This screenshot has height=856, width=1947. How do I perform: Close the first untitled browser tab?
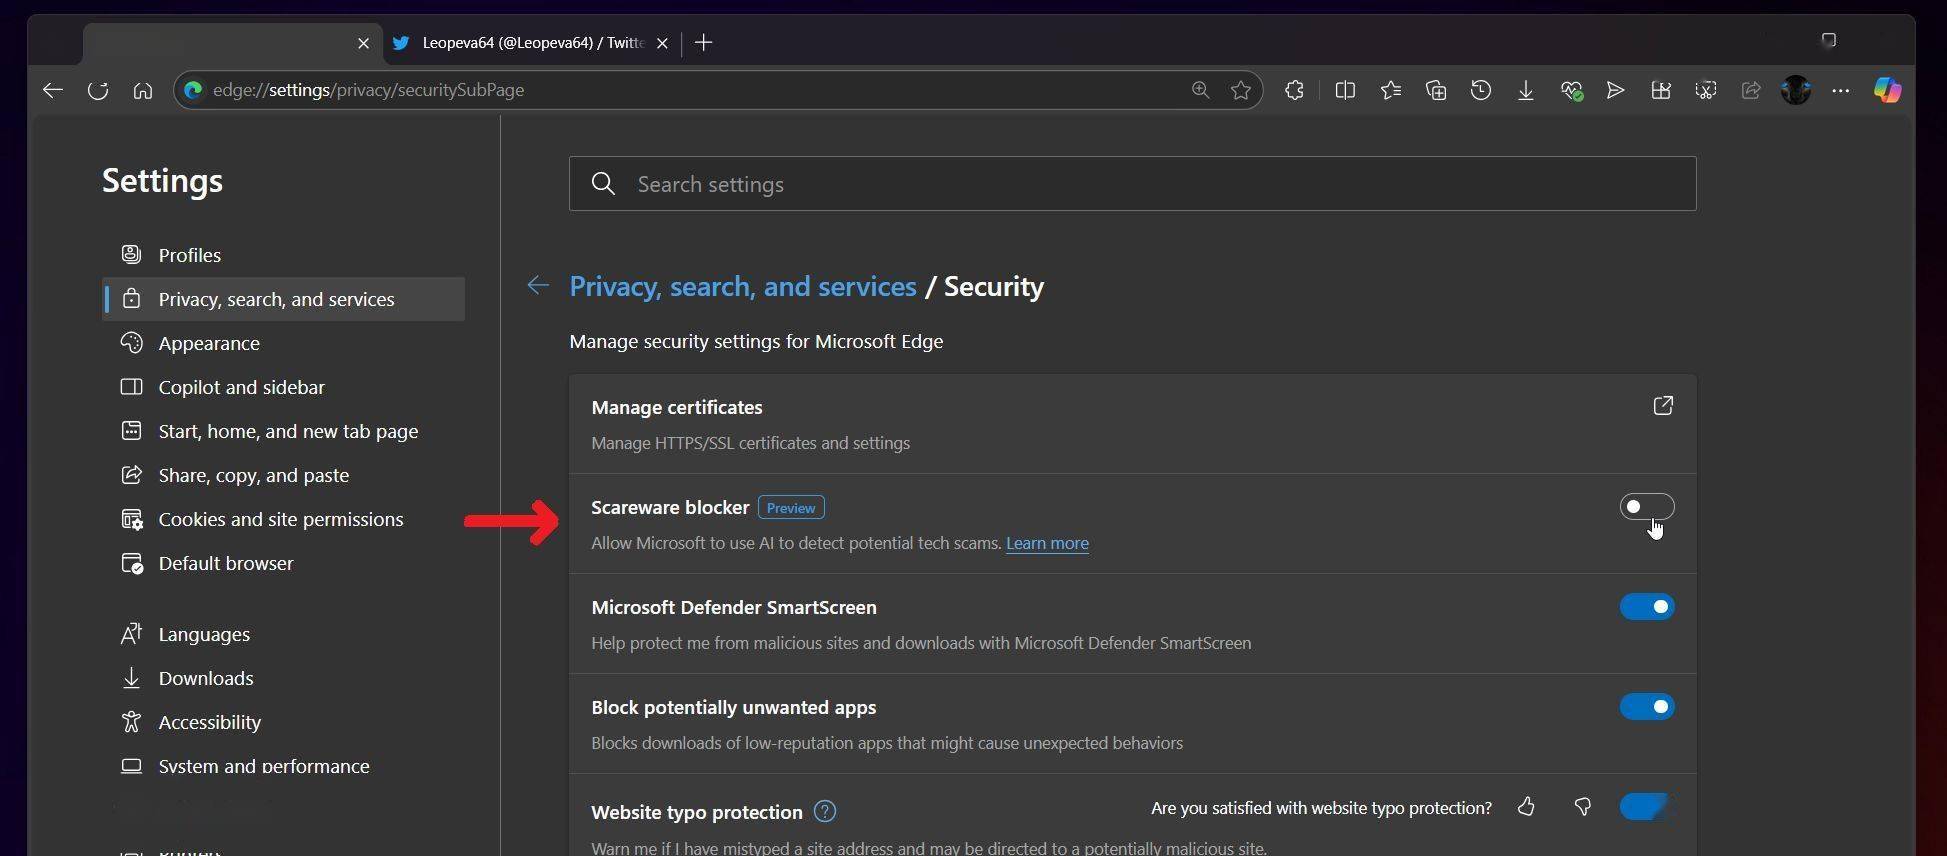click(363, 43)
